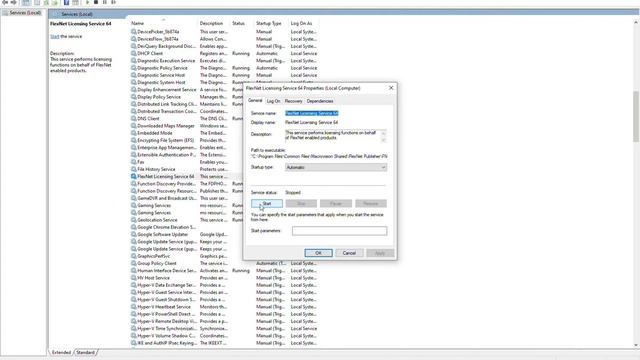Click Cancel in the Properties dialog
The width and height of the screenshot is (640, 360).
(x=349, y=253)
